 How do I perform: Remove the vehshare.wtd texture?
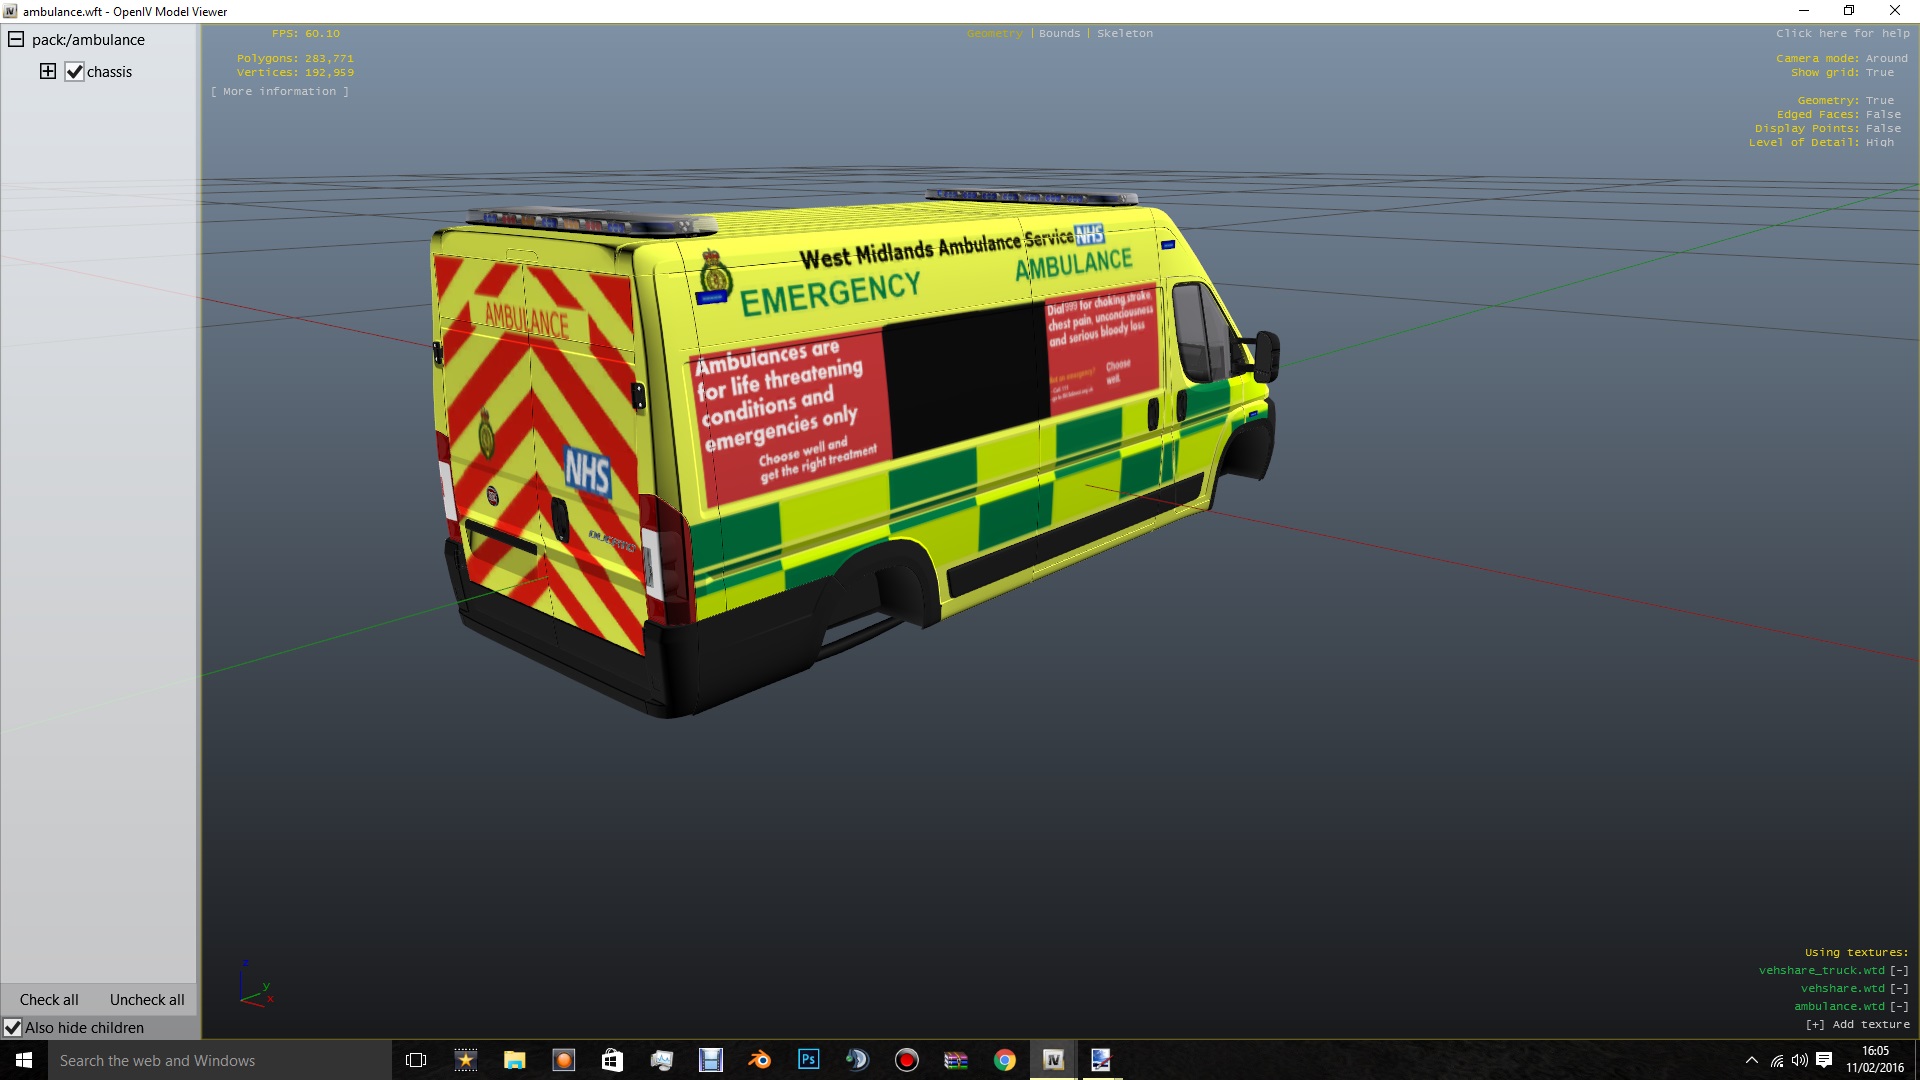point(1898,988)
